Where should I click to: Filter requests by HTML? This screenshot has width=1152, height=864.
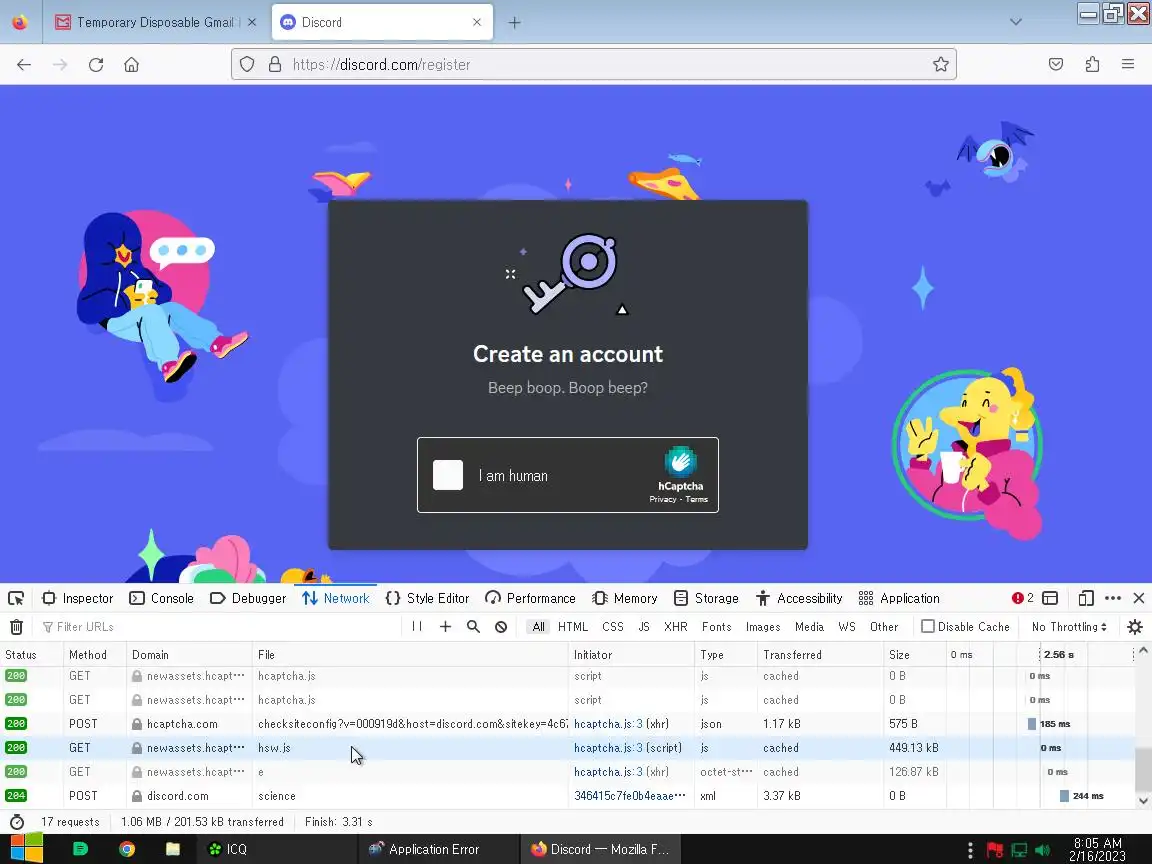(573, 627)
